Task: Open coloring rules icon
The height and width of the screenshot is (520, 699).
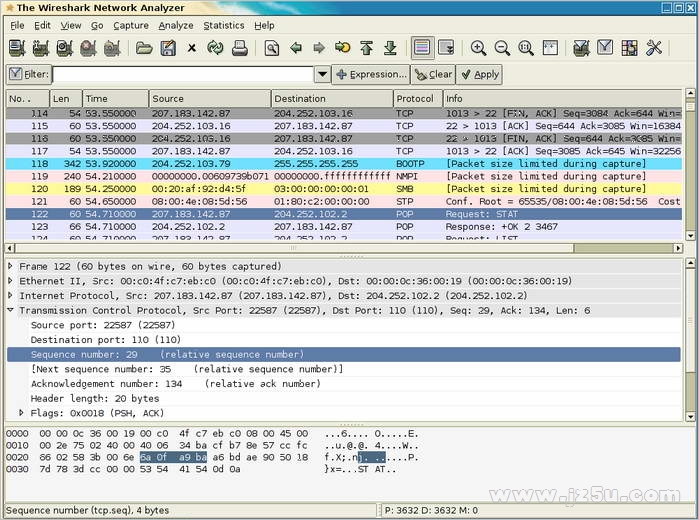Action: tap(629, 48)
